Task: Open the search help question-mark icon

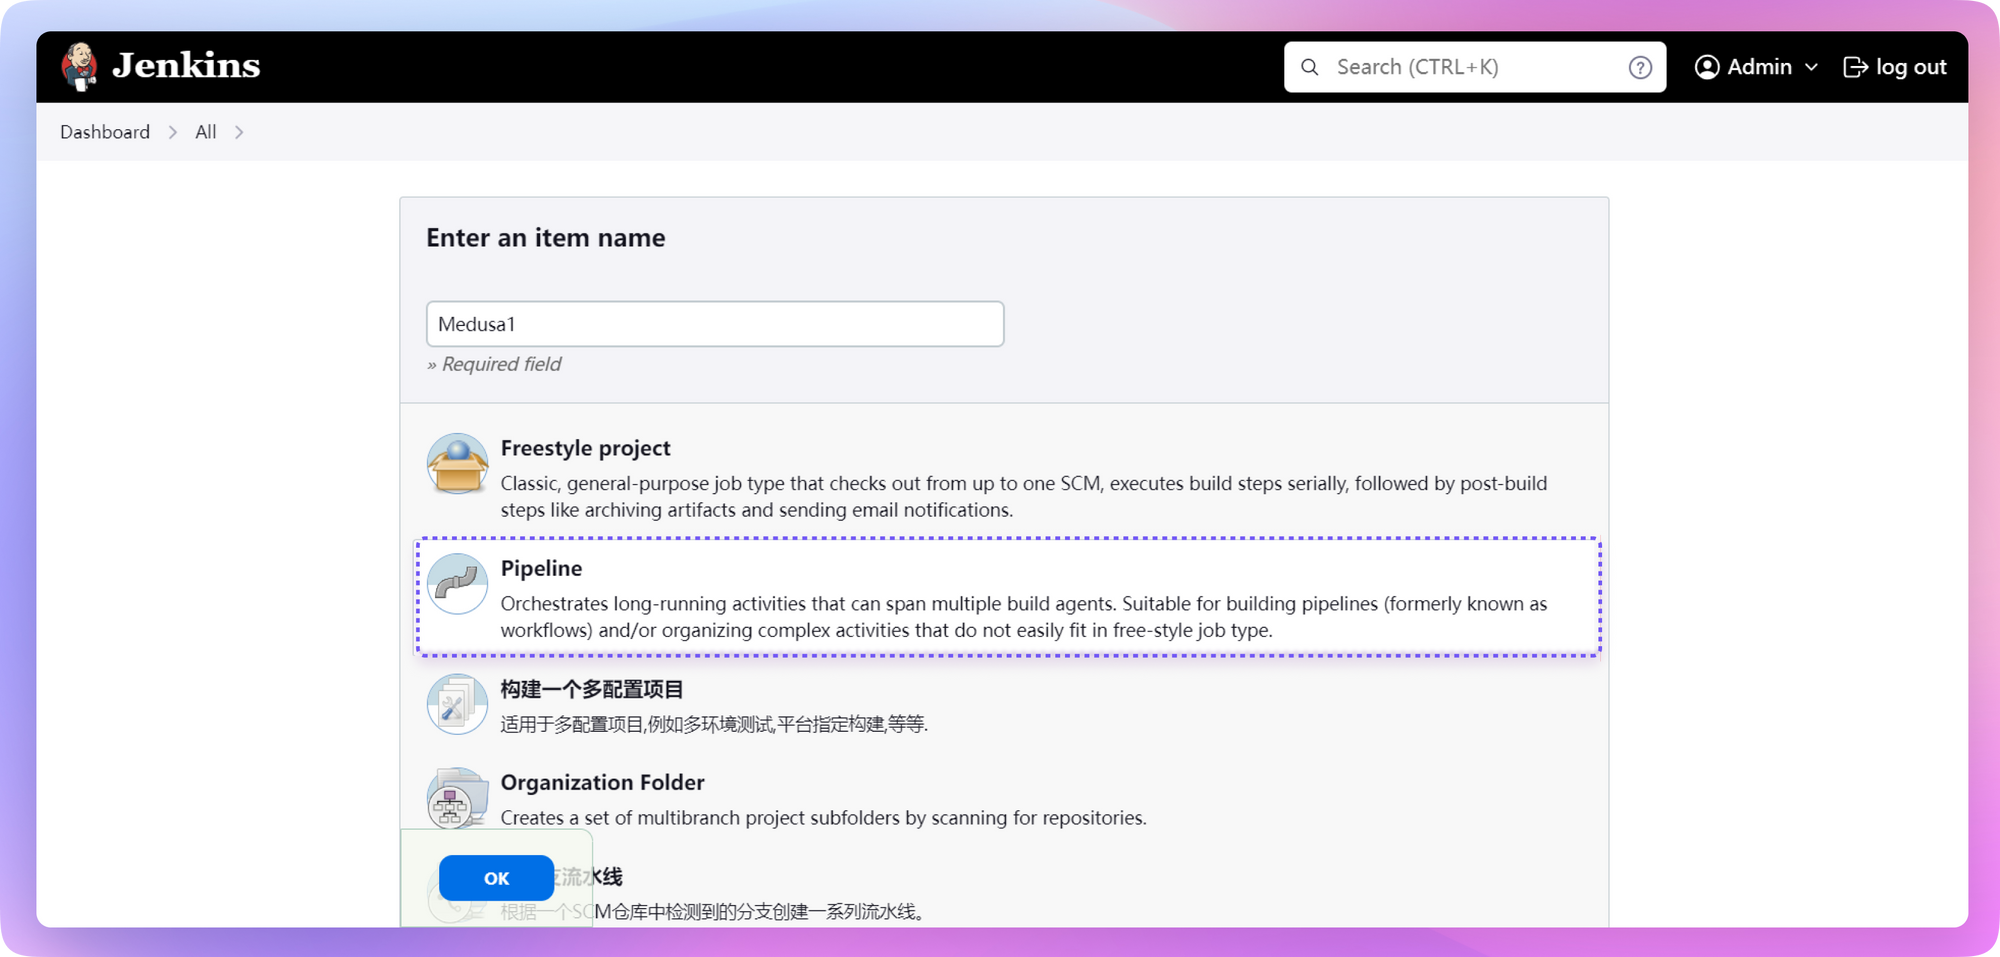Action: [x=1640, y=67]
